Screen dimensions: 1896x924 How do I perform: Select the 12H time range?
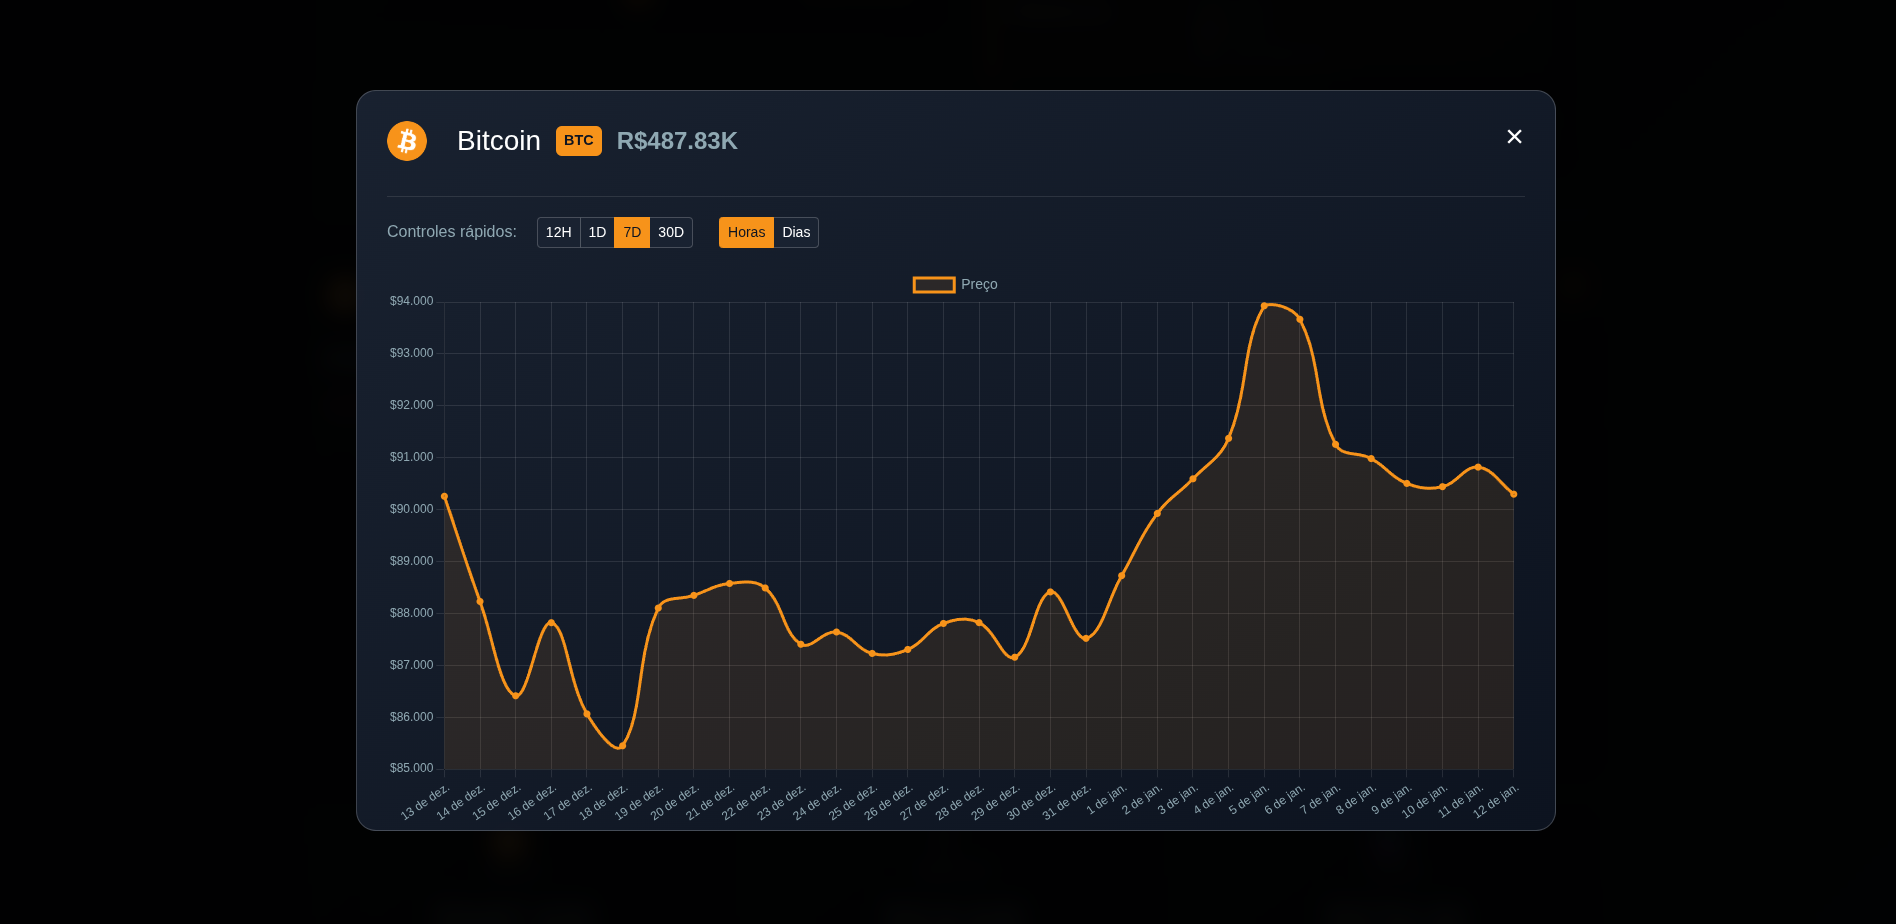tap(559, 232)
